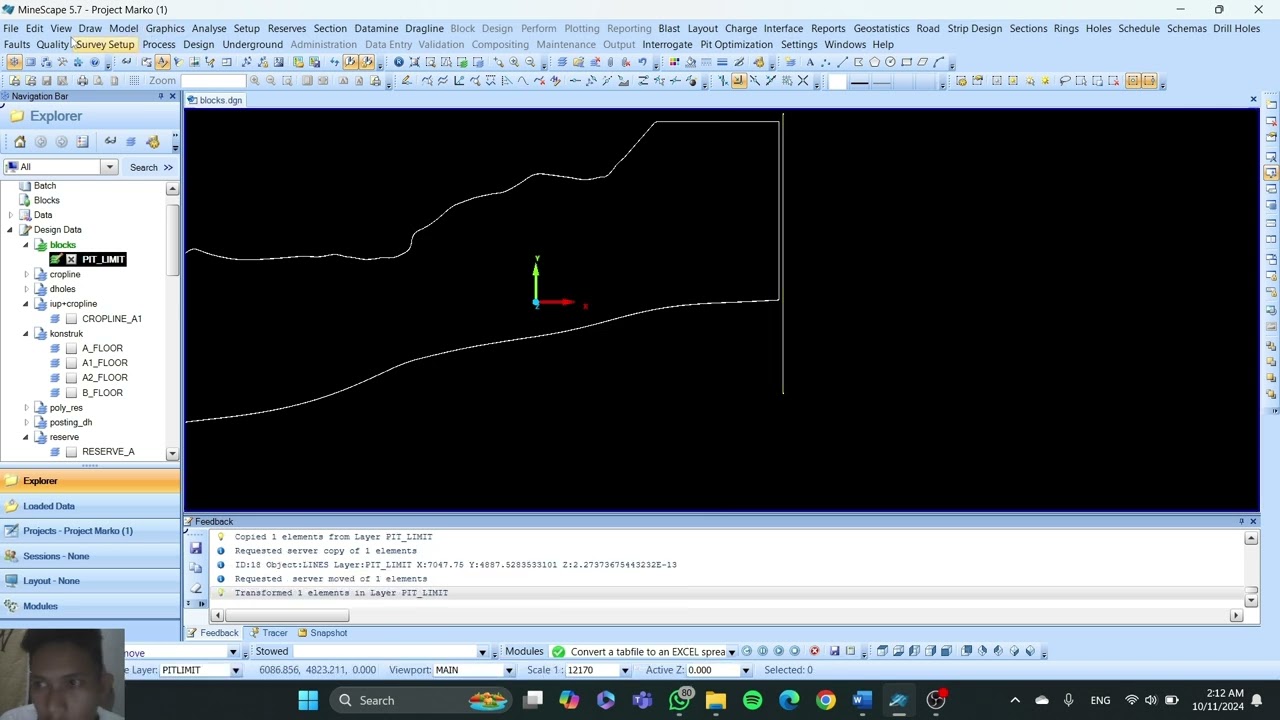The height and width of the screenshot is (720, 1280).
Task: Open the Viewport MAIN dropdown
Action: pos(508,670)
